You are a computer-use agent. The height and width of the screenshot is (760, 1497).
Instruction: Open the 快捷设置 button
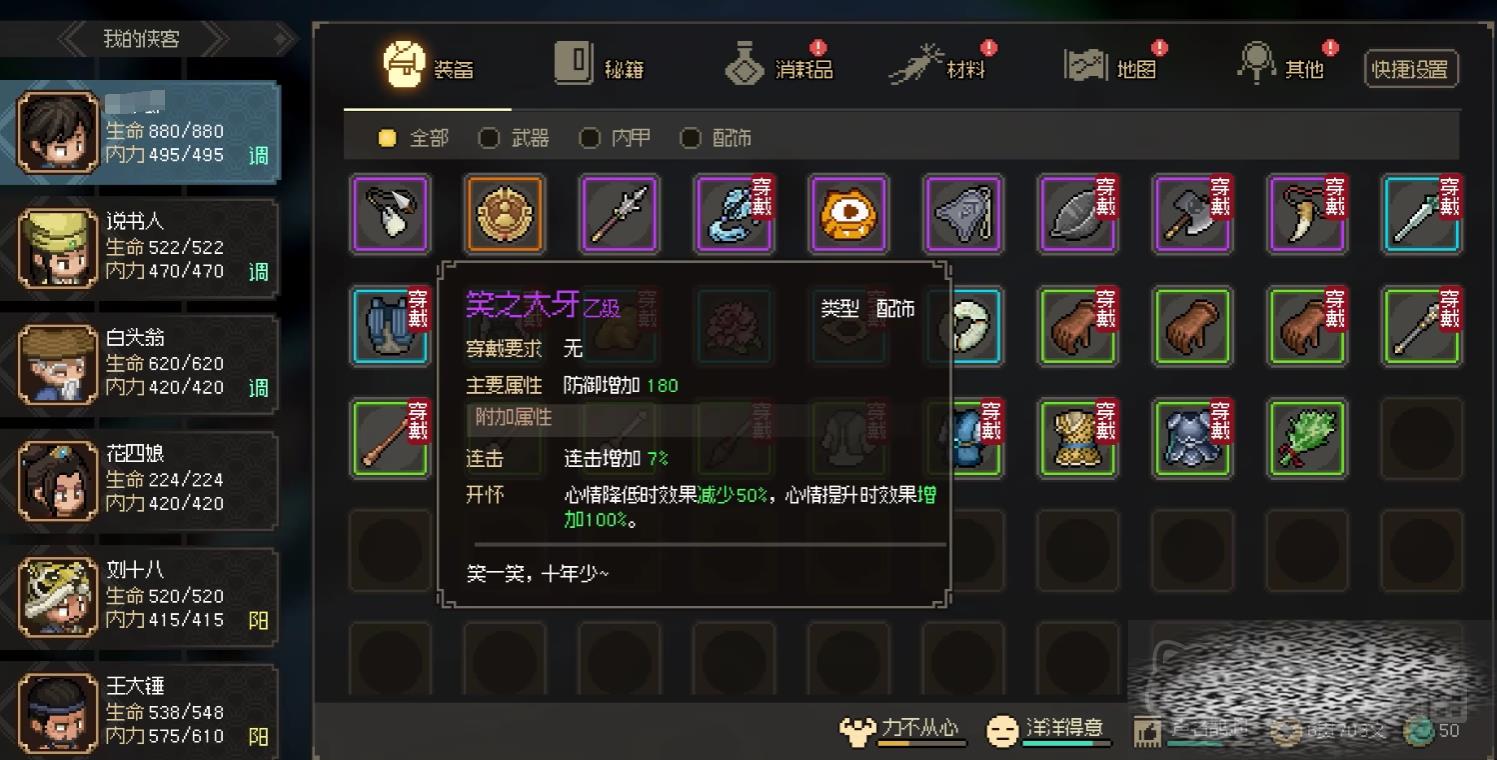coord(1411,69)
